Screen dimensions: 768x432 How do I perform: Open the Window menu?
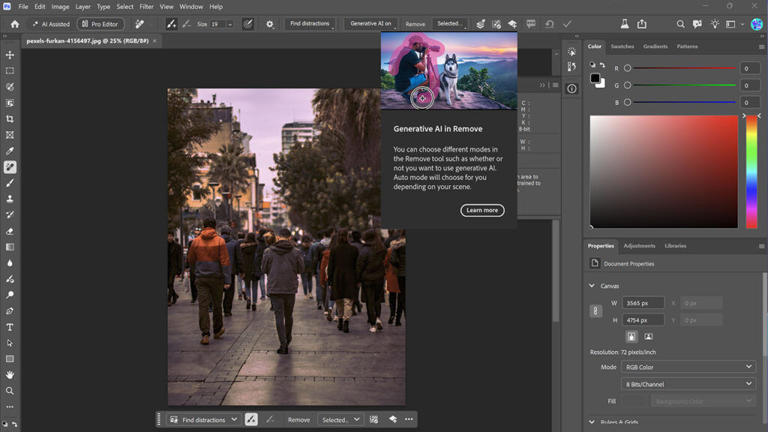coord(191,7)
